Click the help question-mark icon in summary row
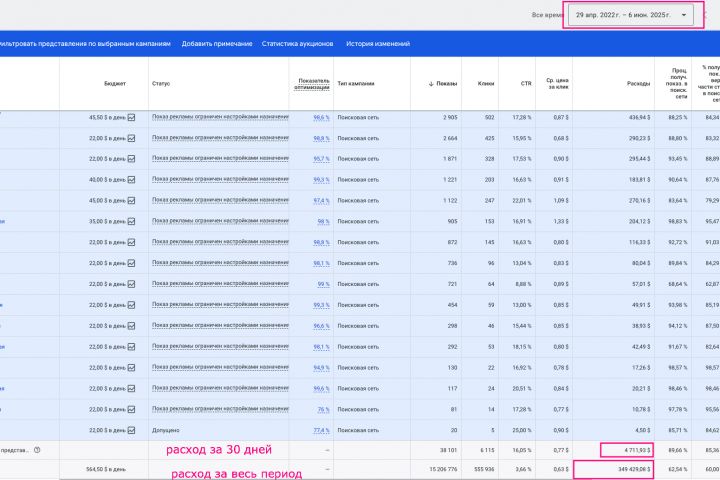The image size is (720, 480). (37, 450)
